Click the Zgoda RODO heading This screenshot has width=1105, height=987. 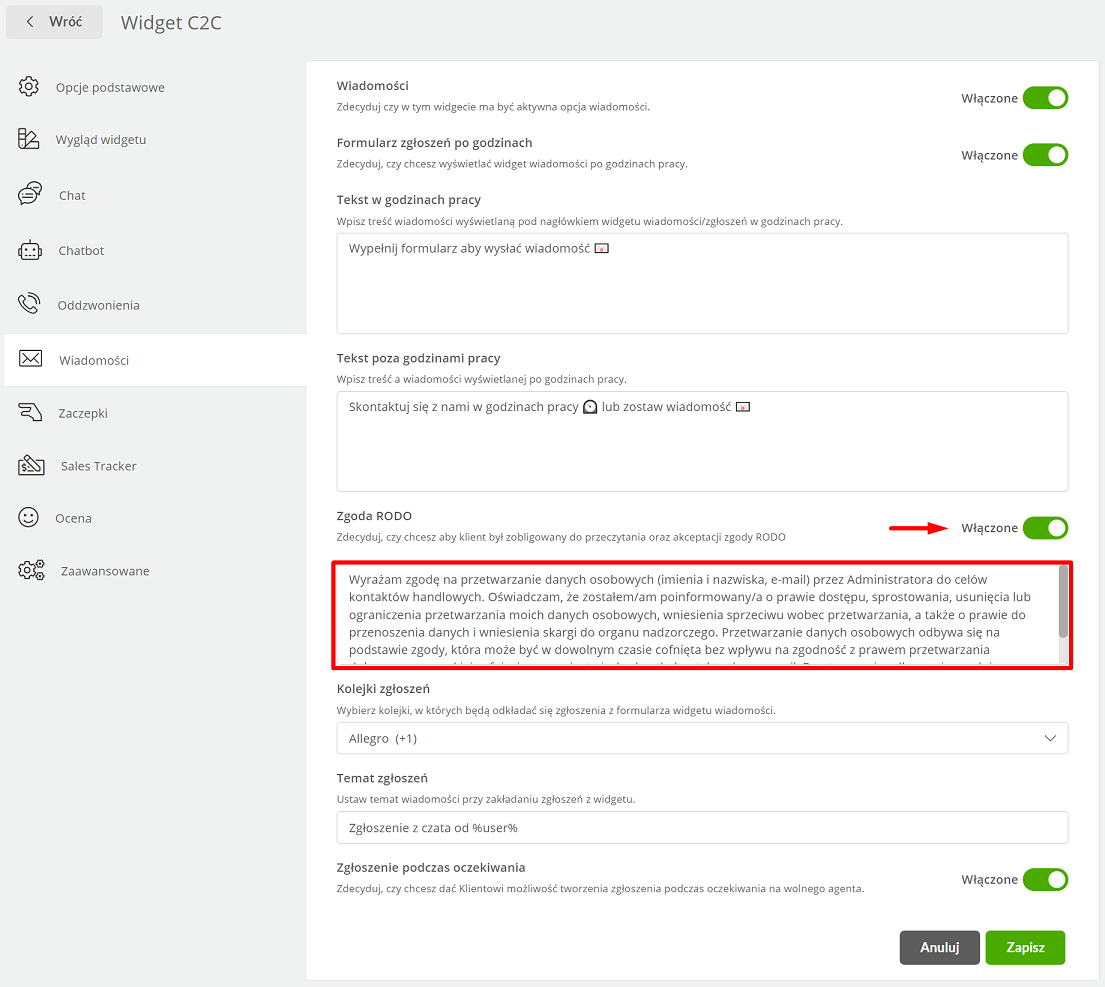(x=374, y=516)
